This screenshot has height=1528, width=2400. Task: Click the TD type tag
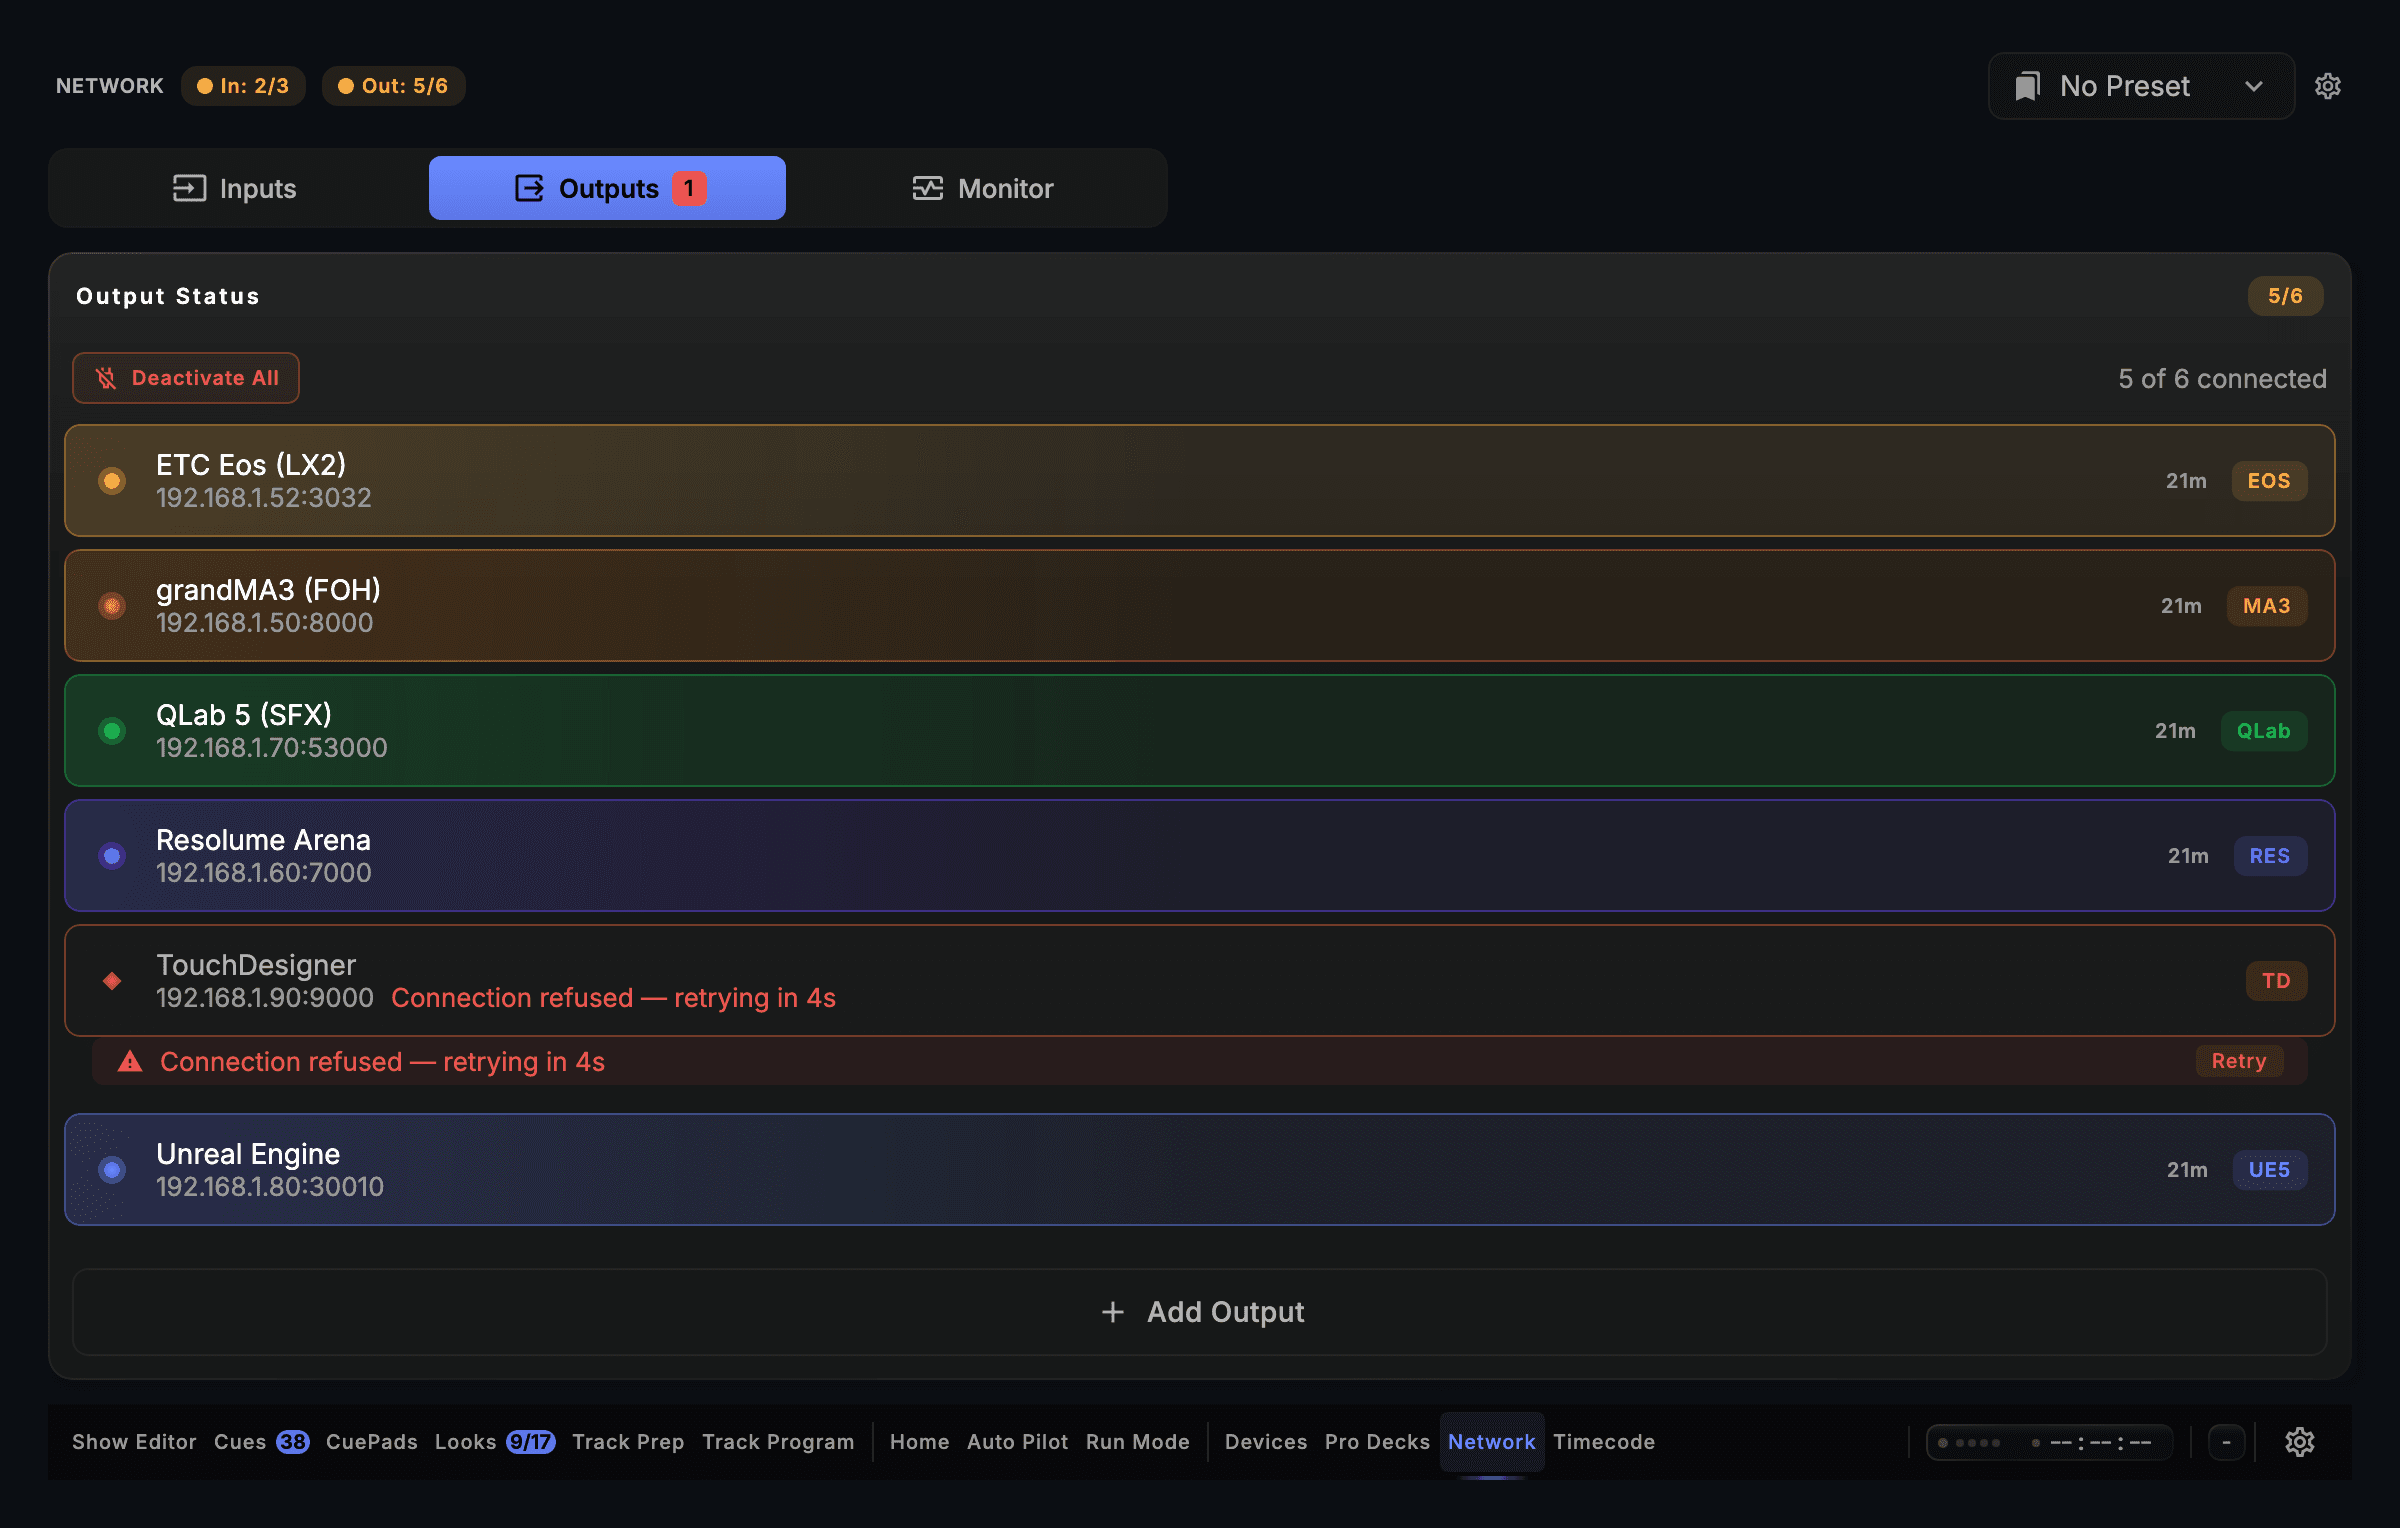coord(2276,981)
